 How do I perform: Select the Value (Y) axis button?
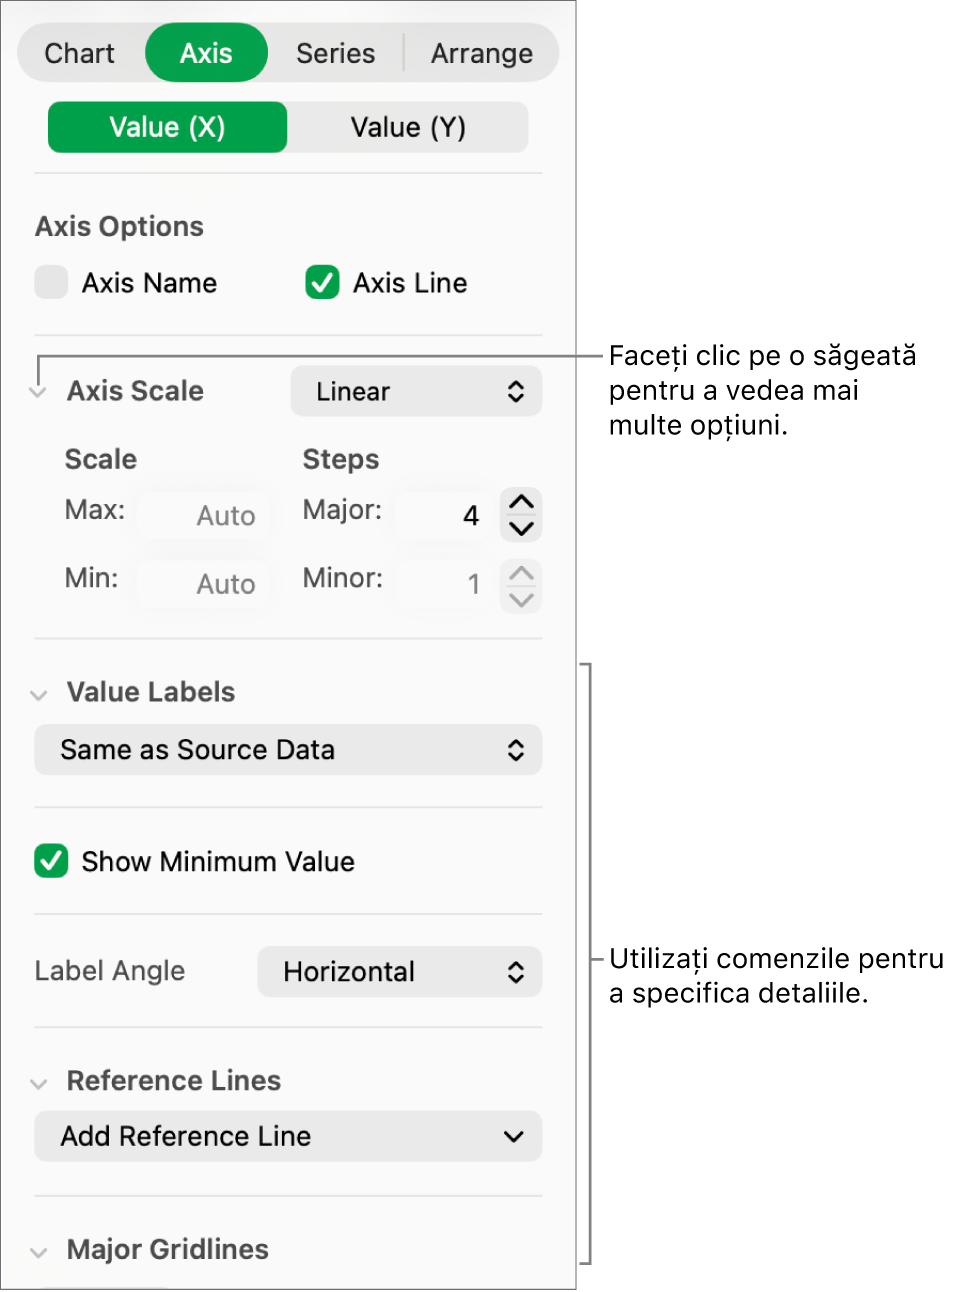[408, 127]
